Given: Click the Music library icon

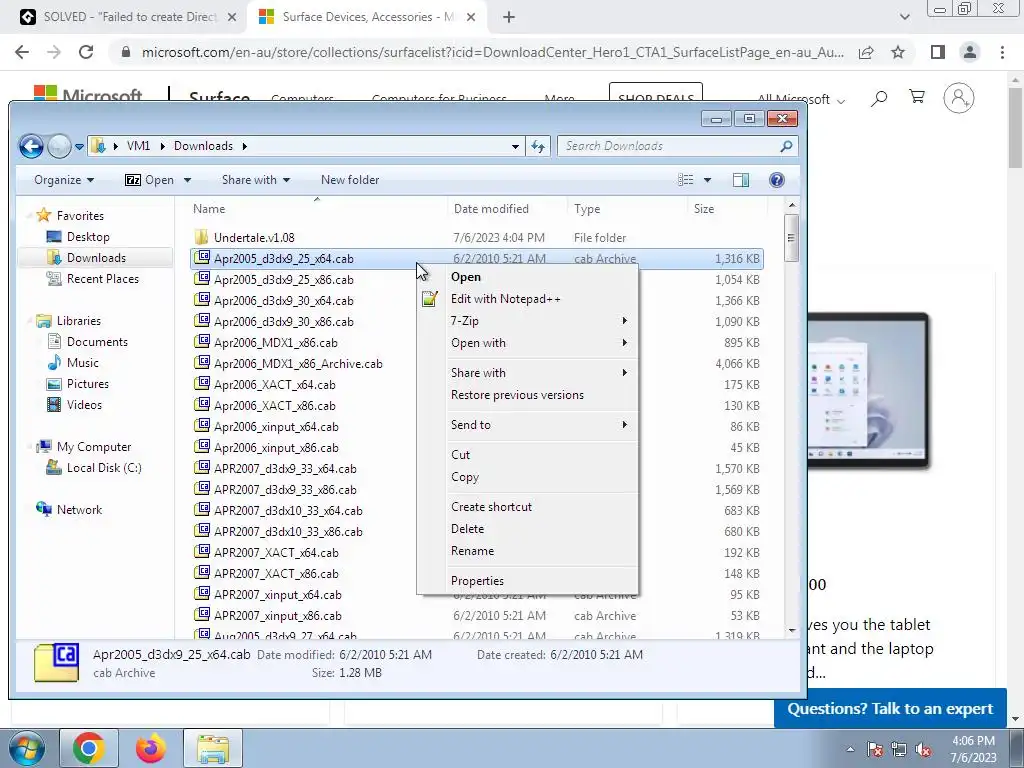Looking at the screenshot, I should tap(54, 363).
